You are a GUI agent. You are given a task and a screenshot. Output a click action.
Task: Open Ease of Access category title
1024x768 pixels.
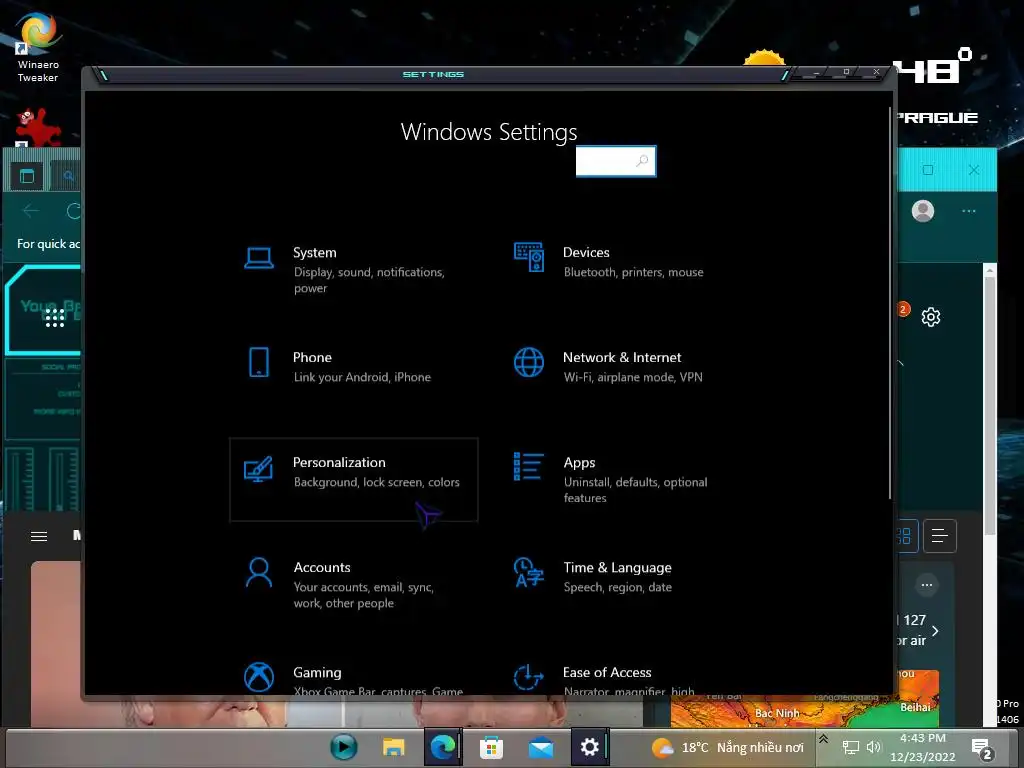(607, 672)
